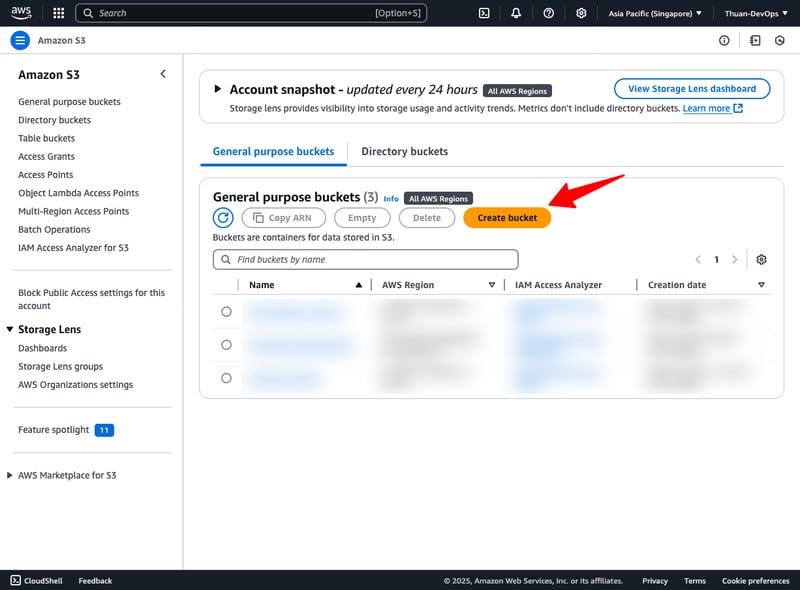Open Access Points in the sidebar
Image resolution: width=800 pixels, height=590 pixels.
coord(46,175)
